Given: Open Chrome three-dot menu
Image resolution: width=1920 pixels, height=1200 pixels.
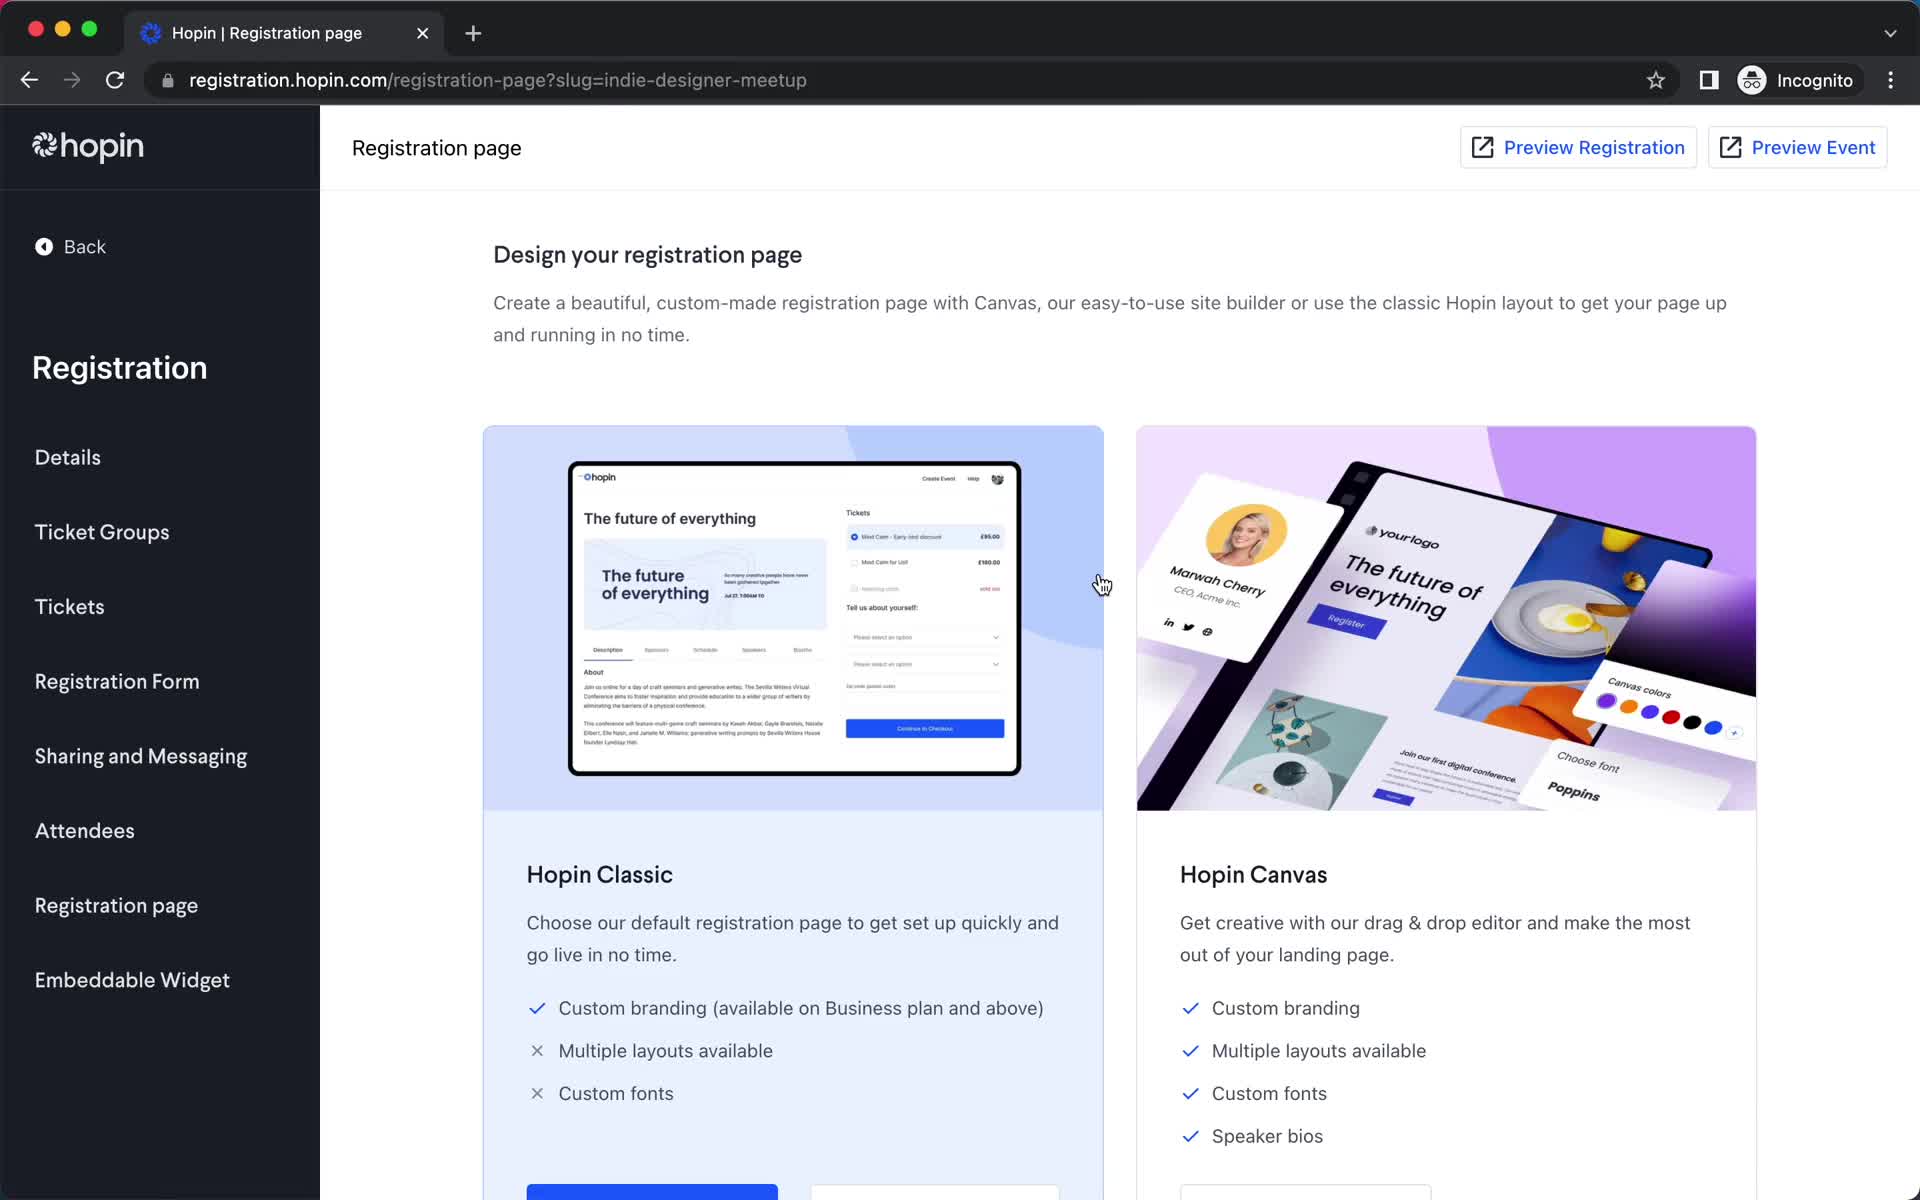Looking at the screenshot, I should pyautogui.click(x=1890, y=80).
